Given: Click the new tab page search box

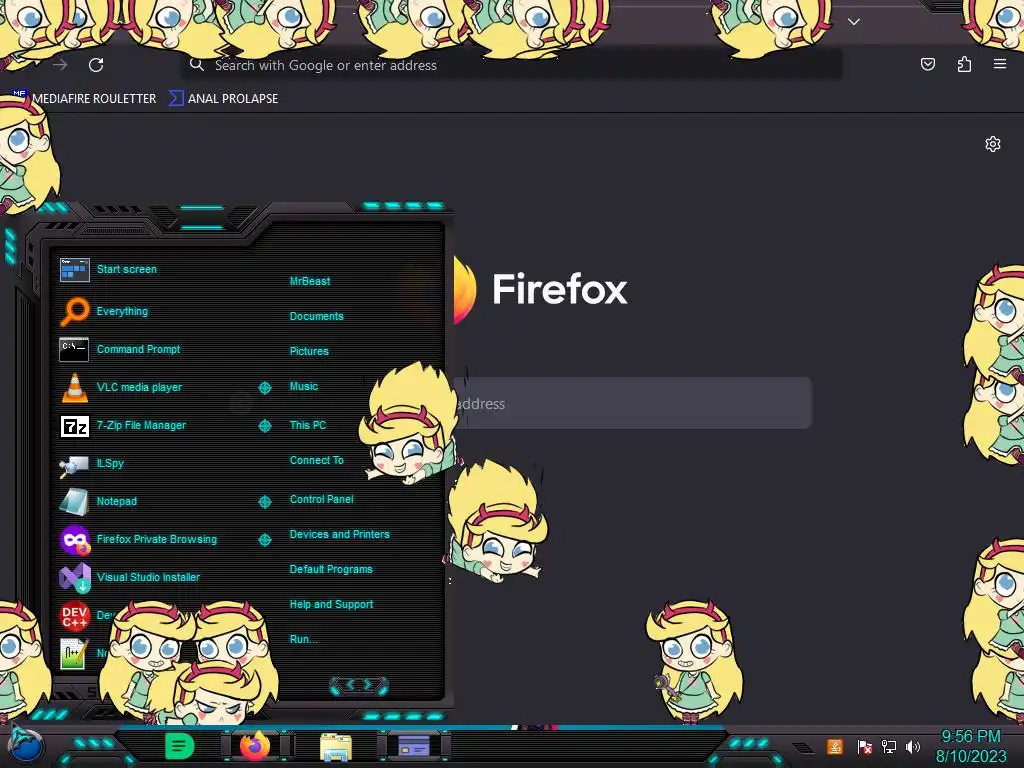Looking at the screenshot, I should click(x=632, y=403).
